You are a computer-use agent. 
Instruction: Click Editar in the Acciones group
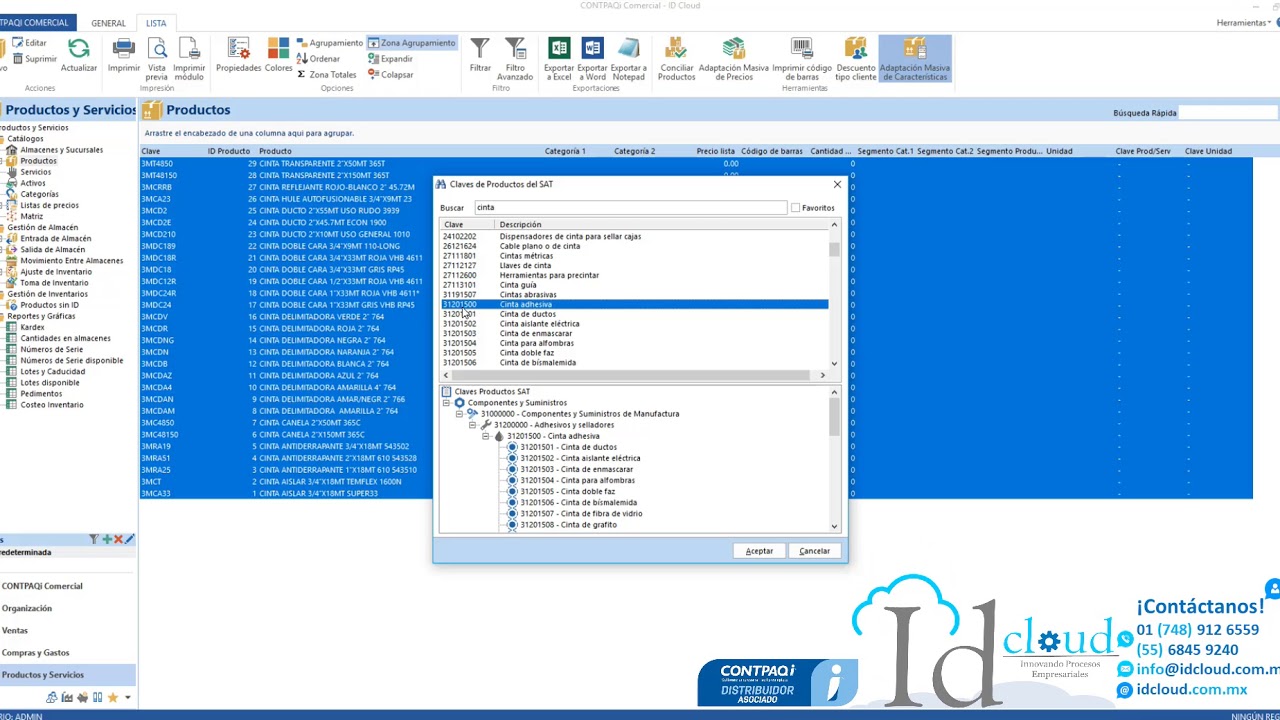click(x=29, y=43)
